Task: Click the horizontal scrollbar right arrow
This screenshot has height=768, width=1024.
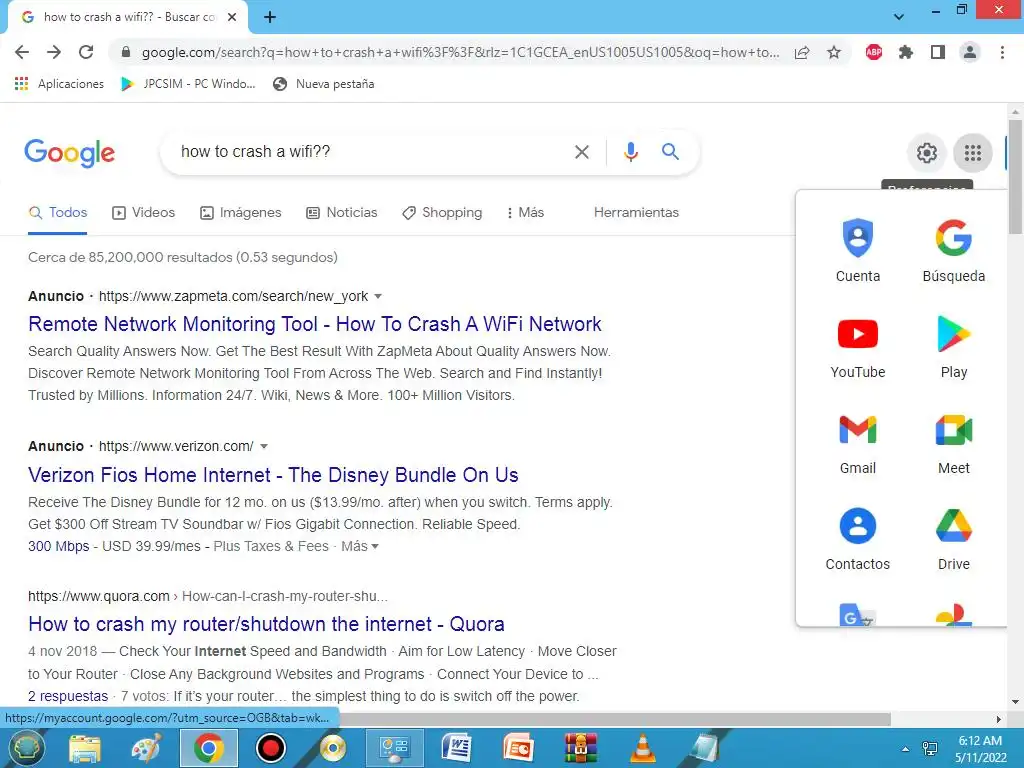Action: coord(998,719)
